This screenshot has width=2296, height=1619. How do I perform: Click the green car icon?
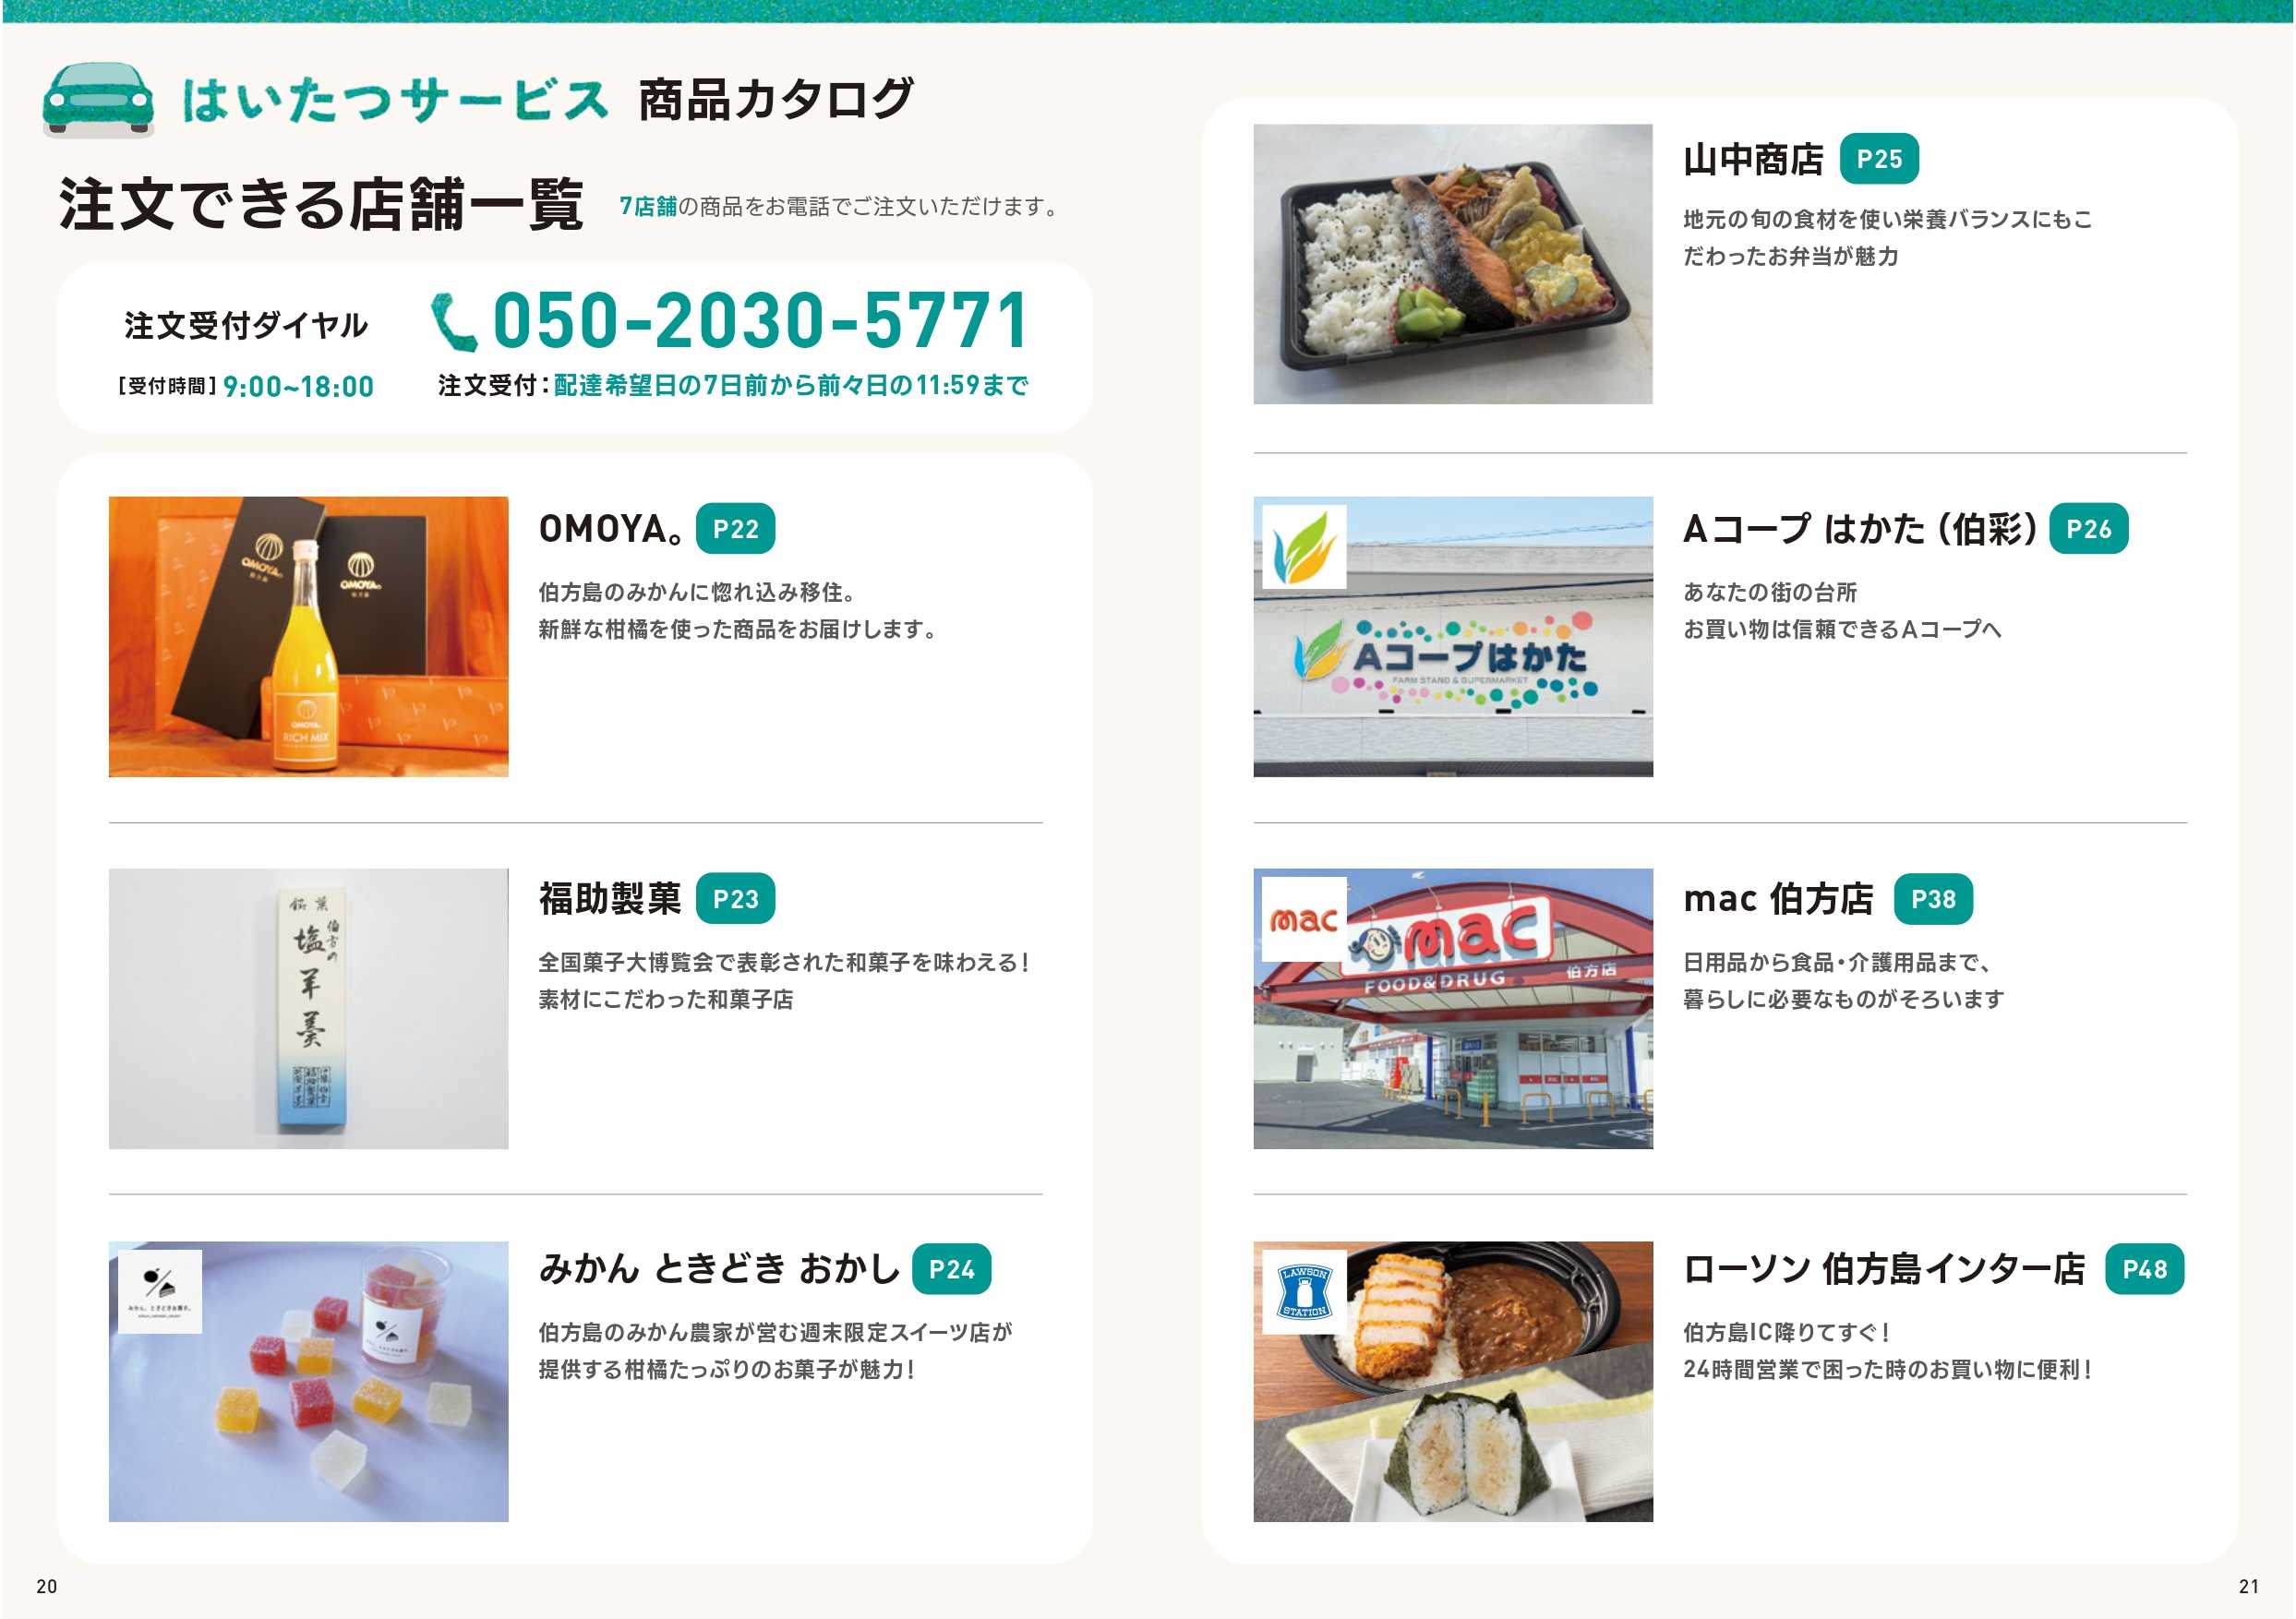[x=98, y=99]
